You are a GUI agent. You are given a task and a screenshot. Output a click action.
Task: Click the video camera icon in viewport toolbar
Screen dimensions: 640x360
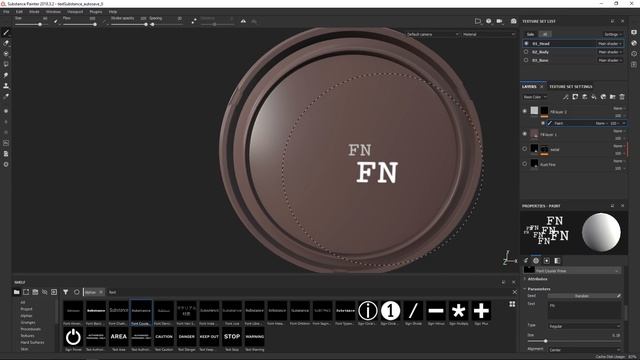click(499, 21)
